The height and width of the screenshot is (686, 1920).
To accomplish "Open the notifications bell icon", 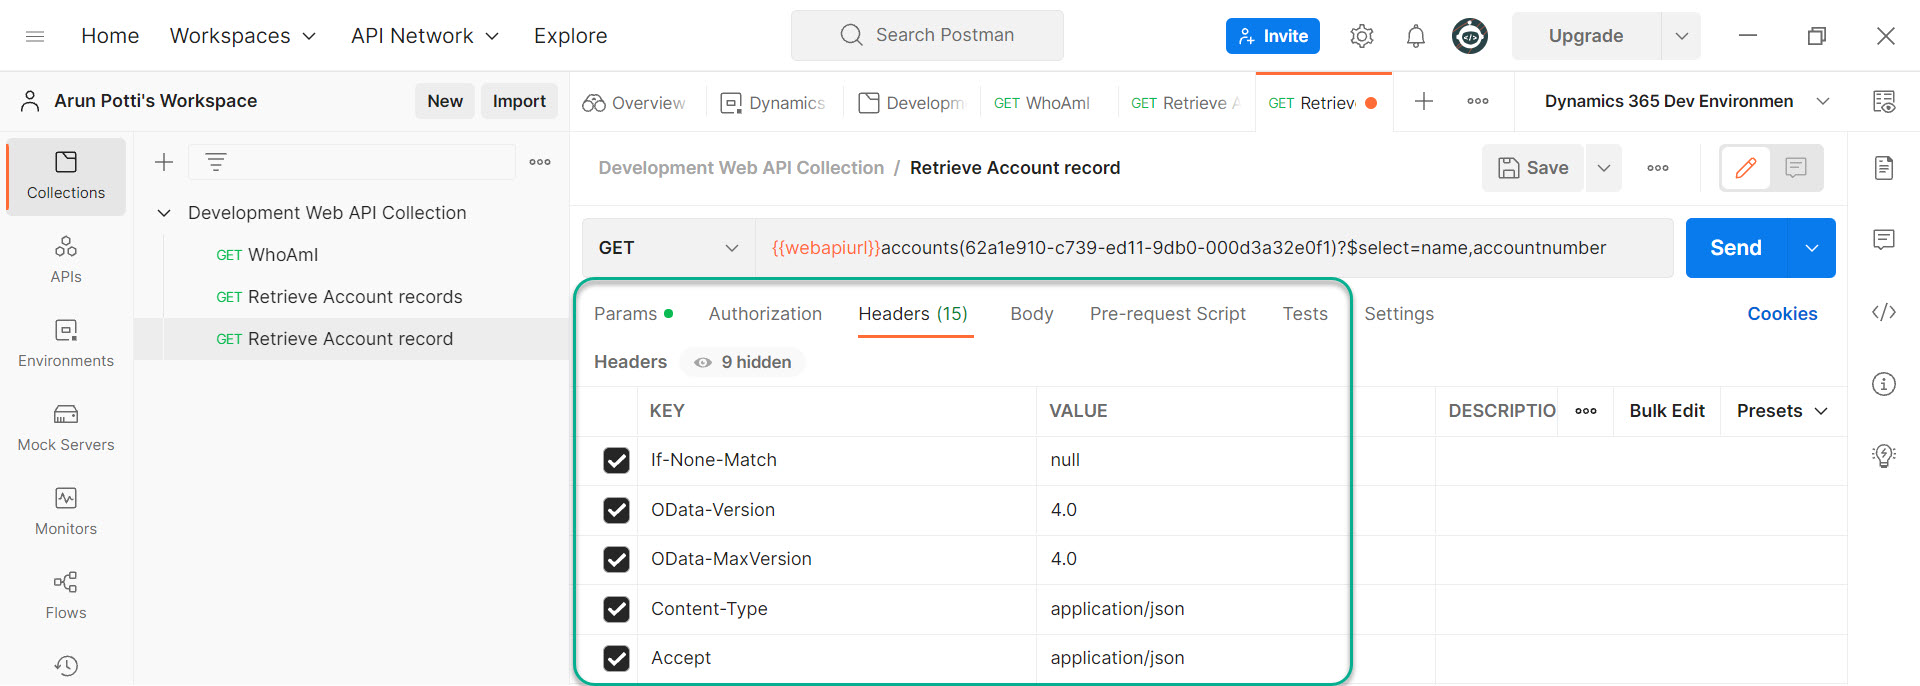I will pos(1415,36).
